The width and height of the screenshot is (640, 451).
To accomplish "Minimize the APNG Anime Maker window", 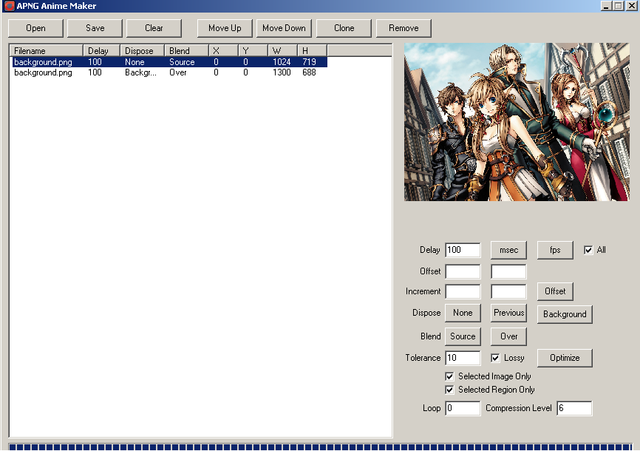I will 606,6.
